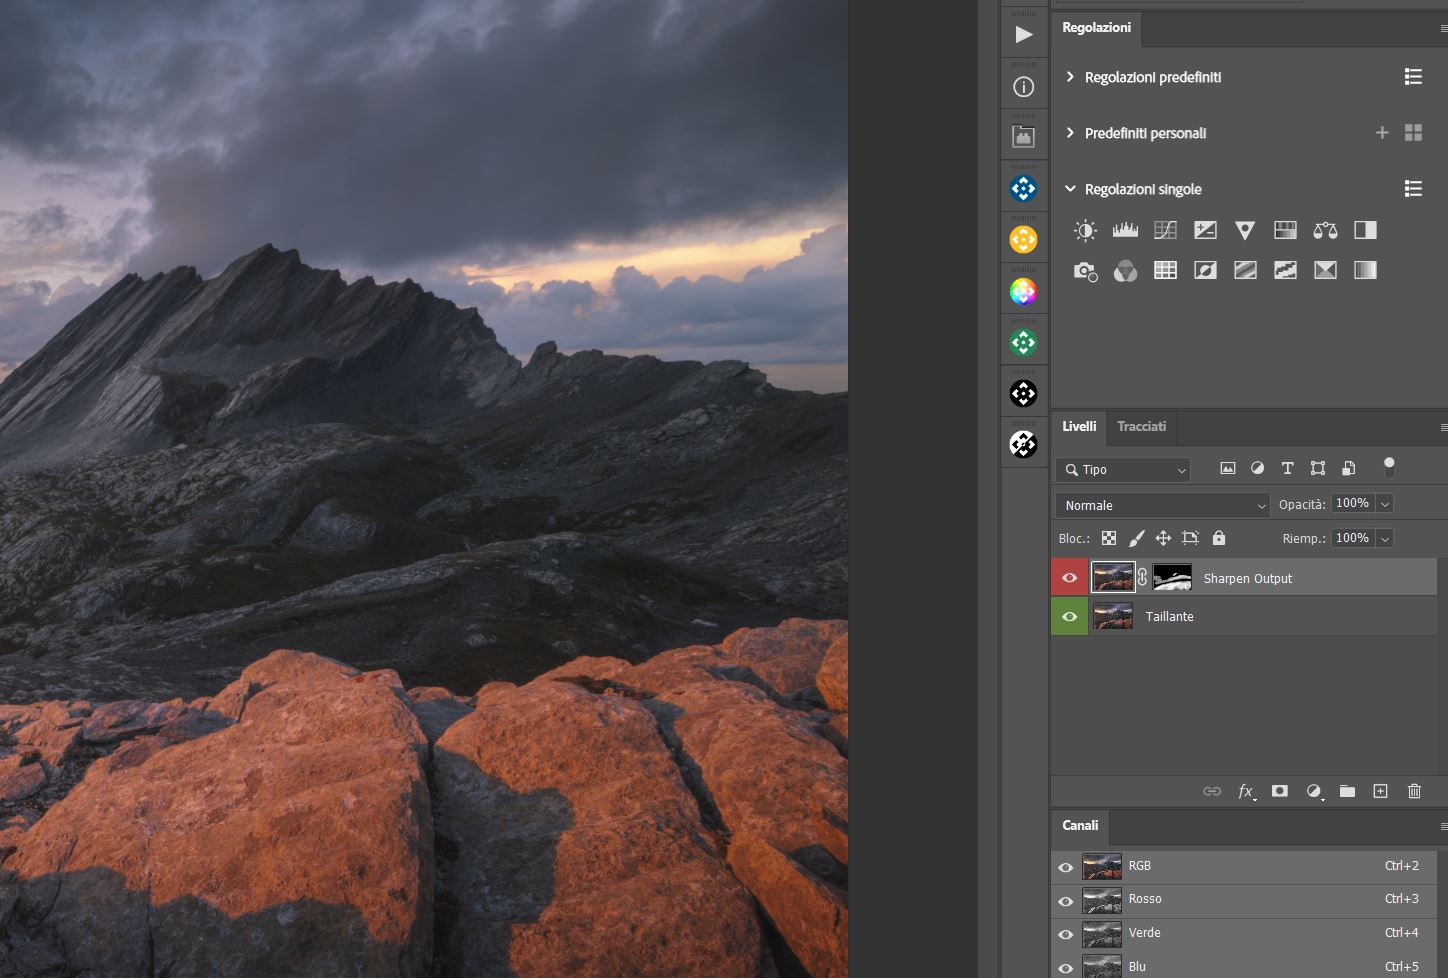The height and width of the screenshot is (978, 1448).
Task: Add a Photo Filter adjustment
Action: 1085,271
